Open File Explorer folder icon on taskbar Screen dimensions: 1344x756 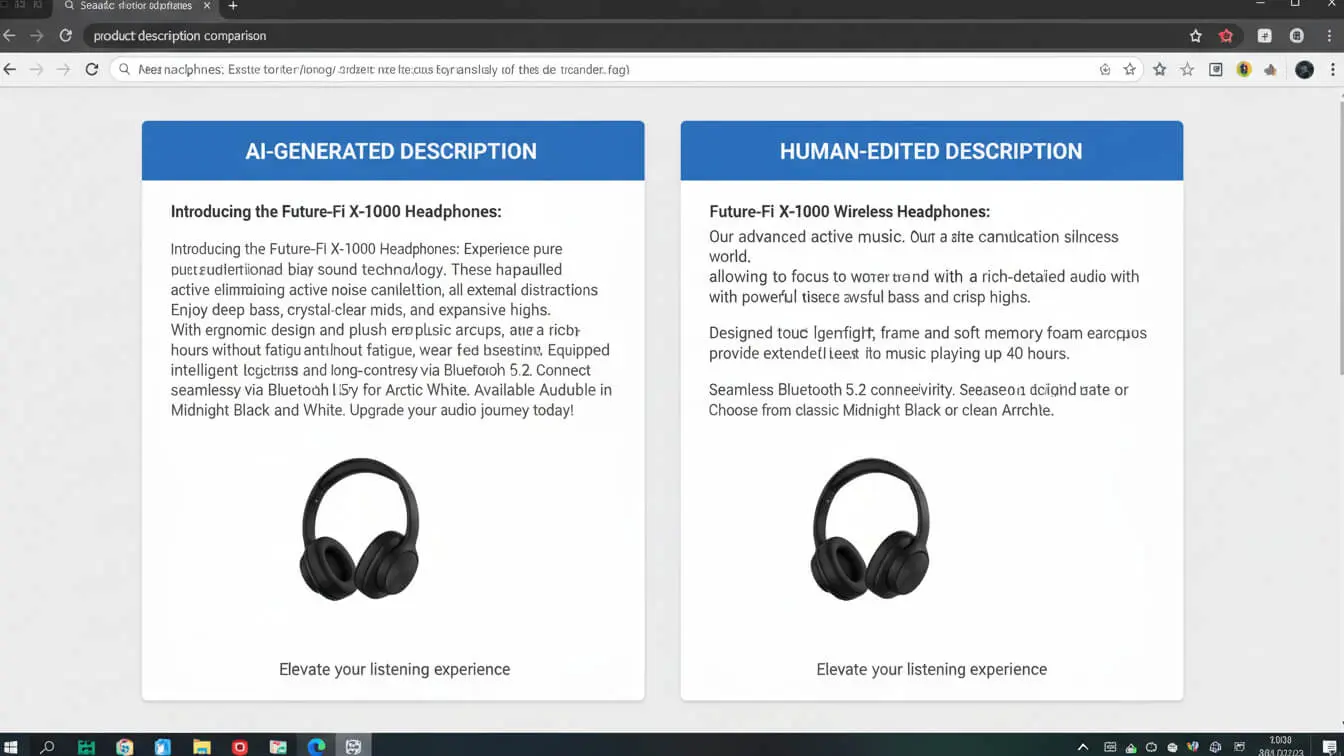click(201, 746)
